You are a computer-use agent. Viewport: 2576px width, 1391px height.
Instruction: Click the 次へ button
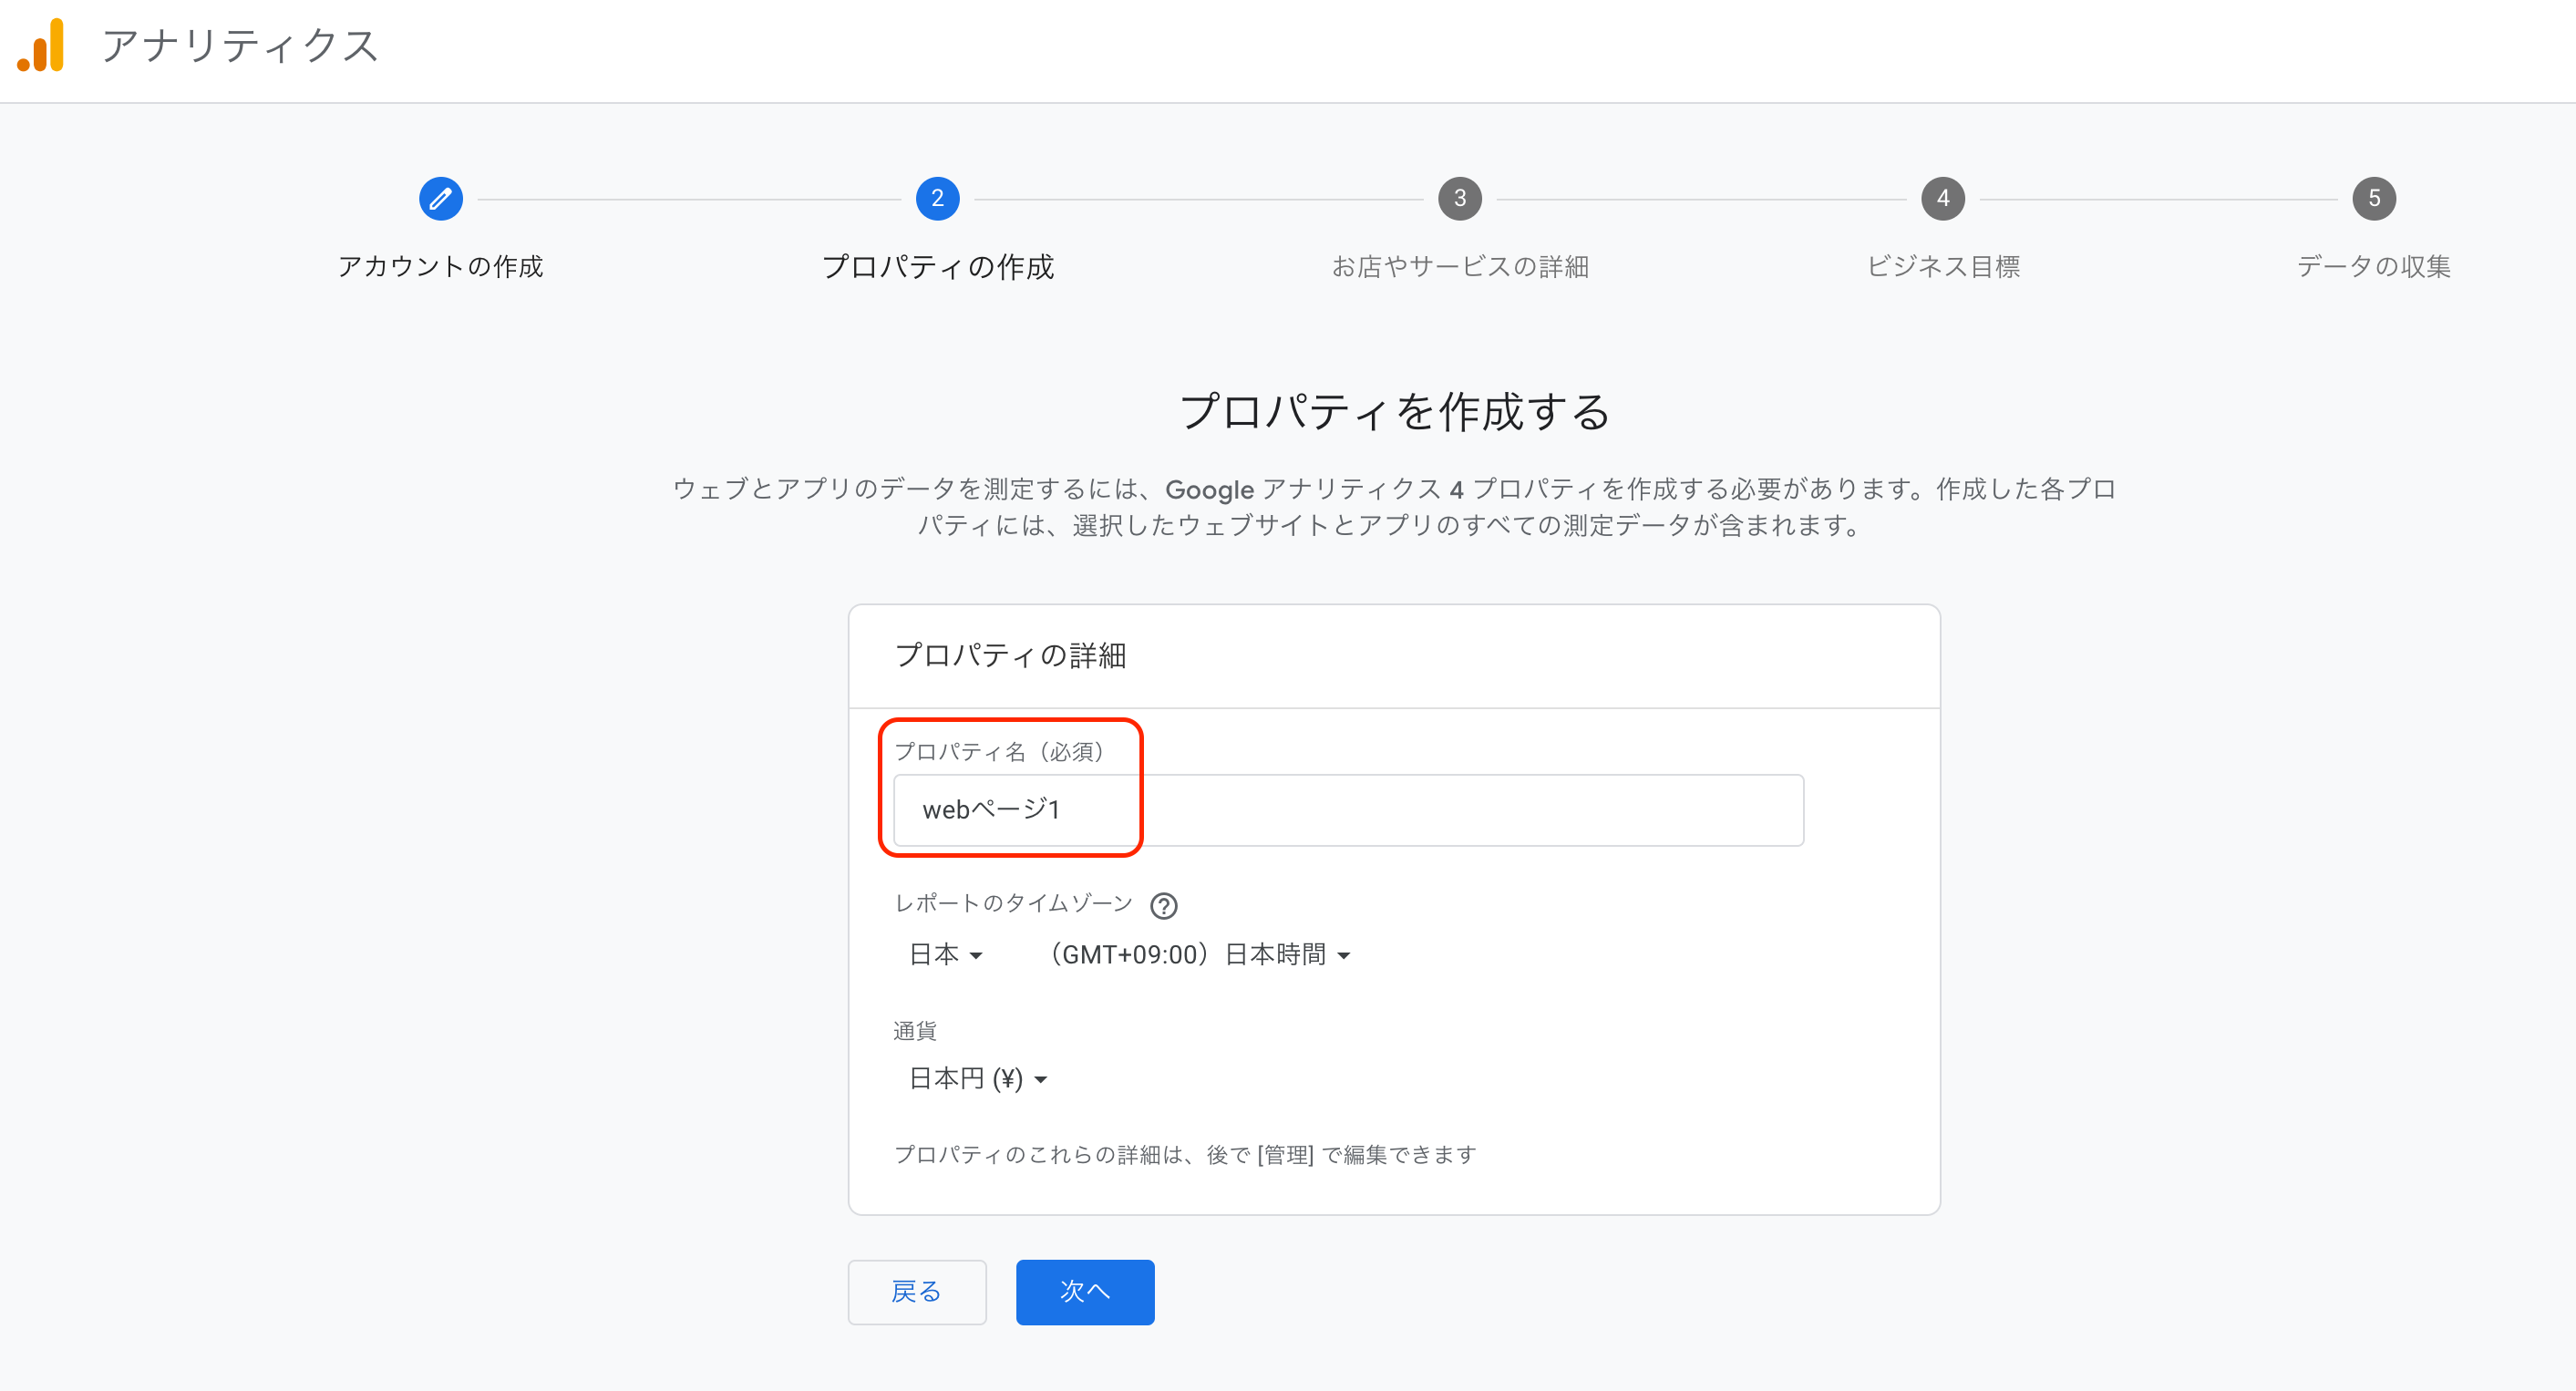(x=1084, y=1292)
